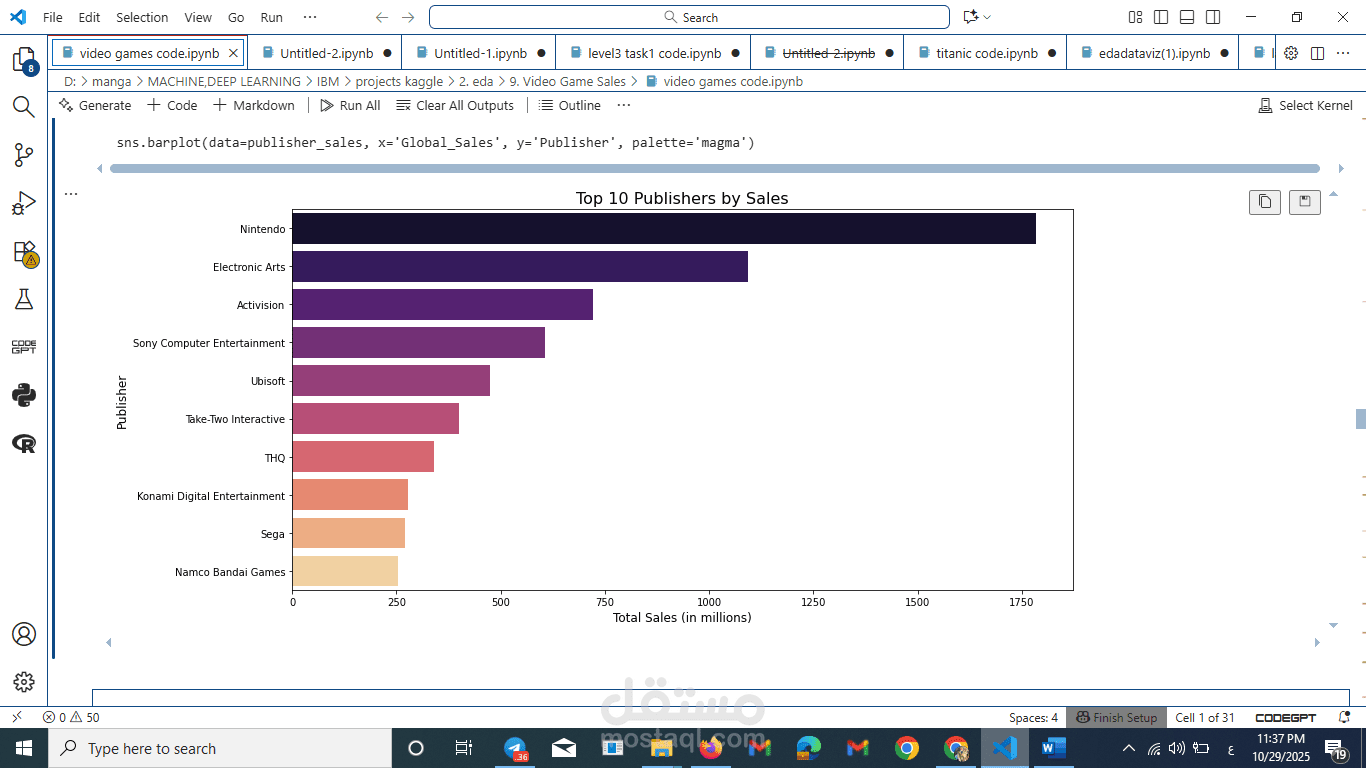
Task: Go back in the title bar navigation
Action: click(x=382, y=17)
